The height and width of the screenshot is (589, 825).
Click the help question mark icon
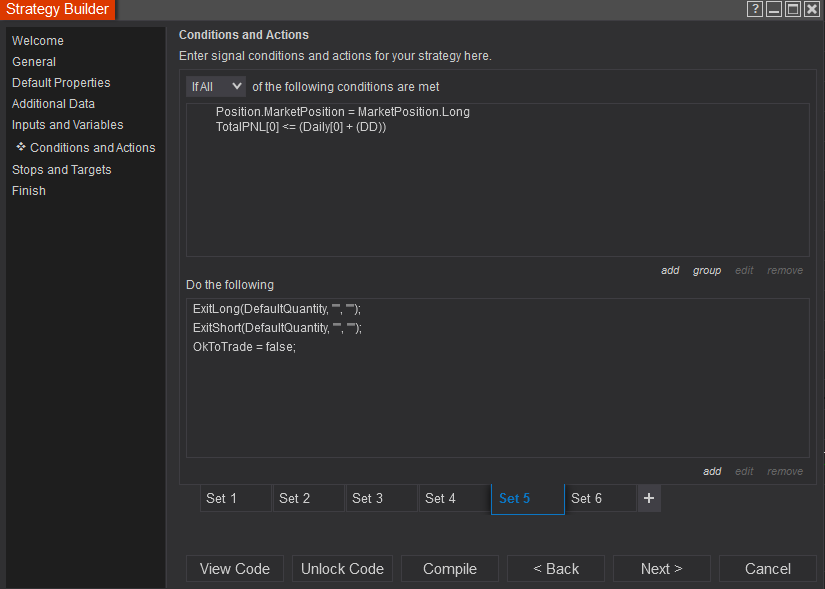(756, 9)
